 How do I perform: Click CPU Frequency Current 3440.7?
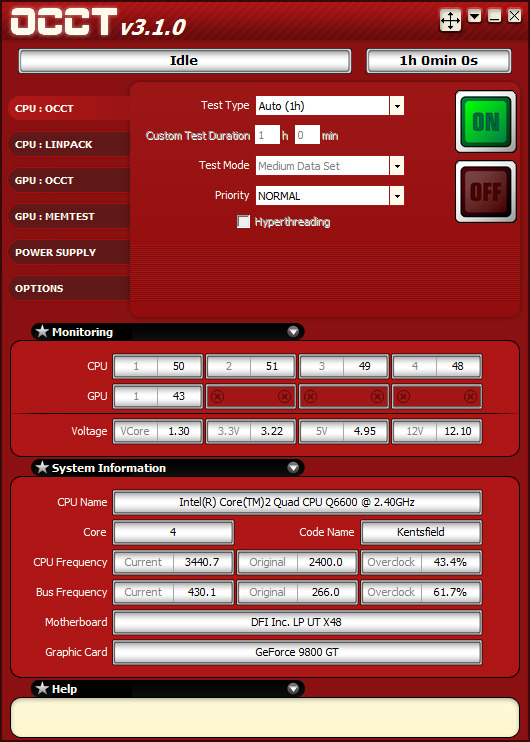coord(173,562)
